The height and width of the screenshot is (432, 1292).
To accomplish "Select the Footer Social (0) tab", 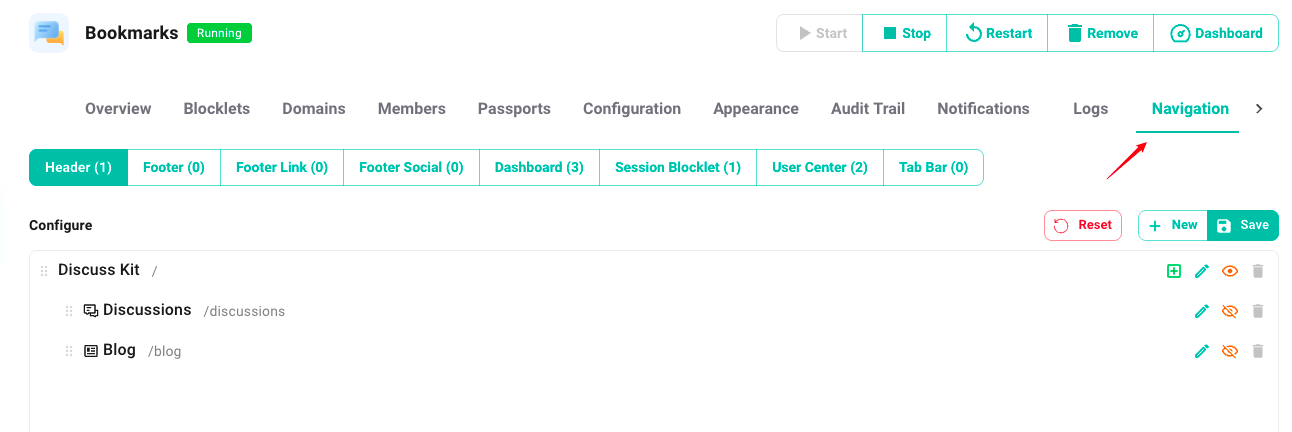I will [411, 167].
